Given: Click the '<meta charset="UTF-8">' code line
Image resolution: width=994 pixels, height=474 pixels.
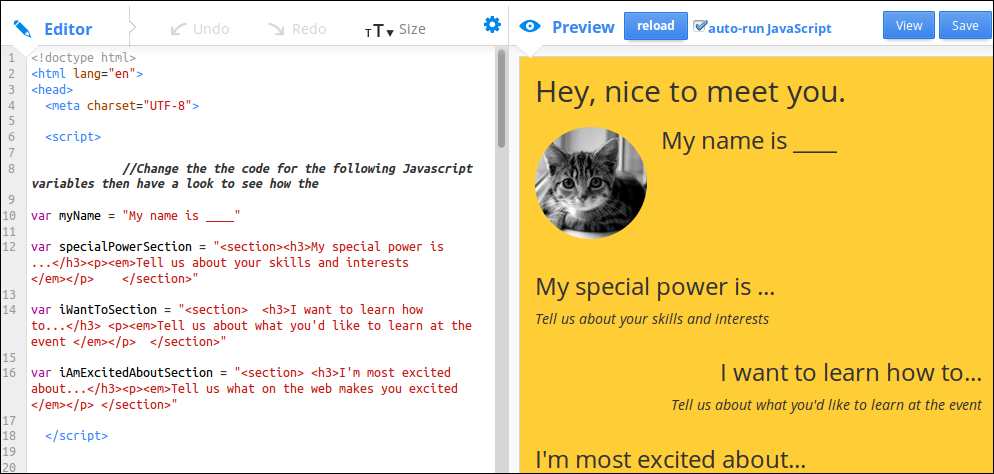Looking at the screenshot, I should (x=122, y=105).
